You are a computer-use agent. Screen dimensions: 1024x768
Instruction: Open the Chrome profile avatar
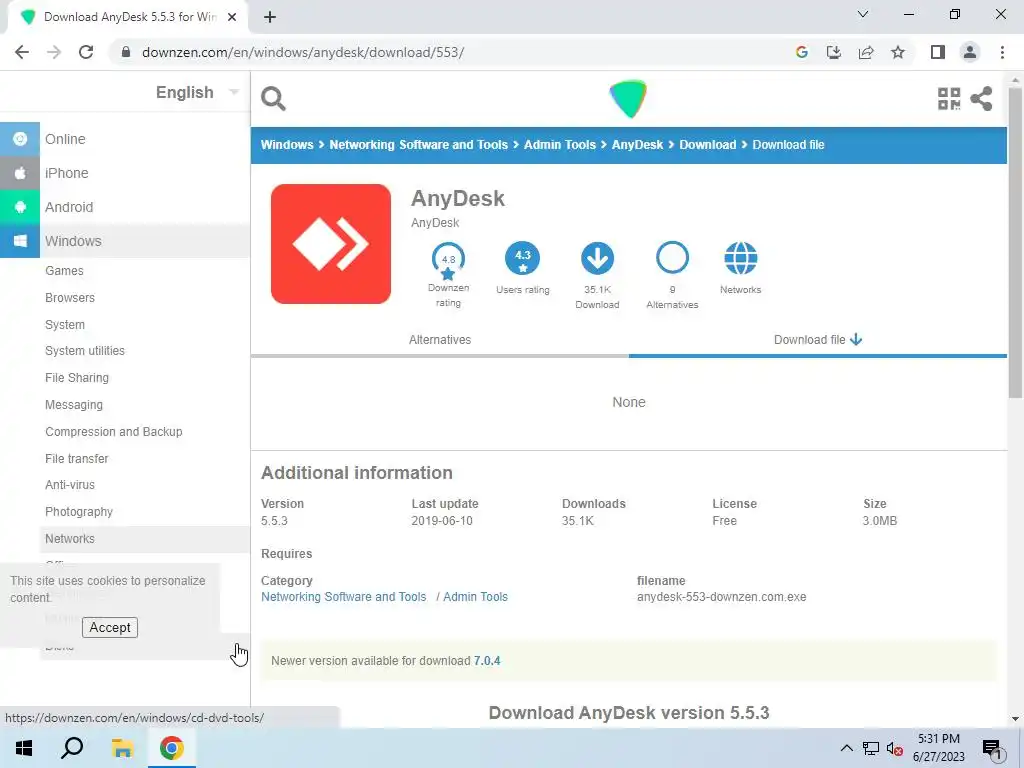970,52
